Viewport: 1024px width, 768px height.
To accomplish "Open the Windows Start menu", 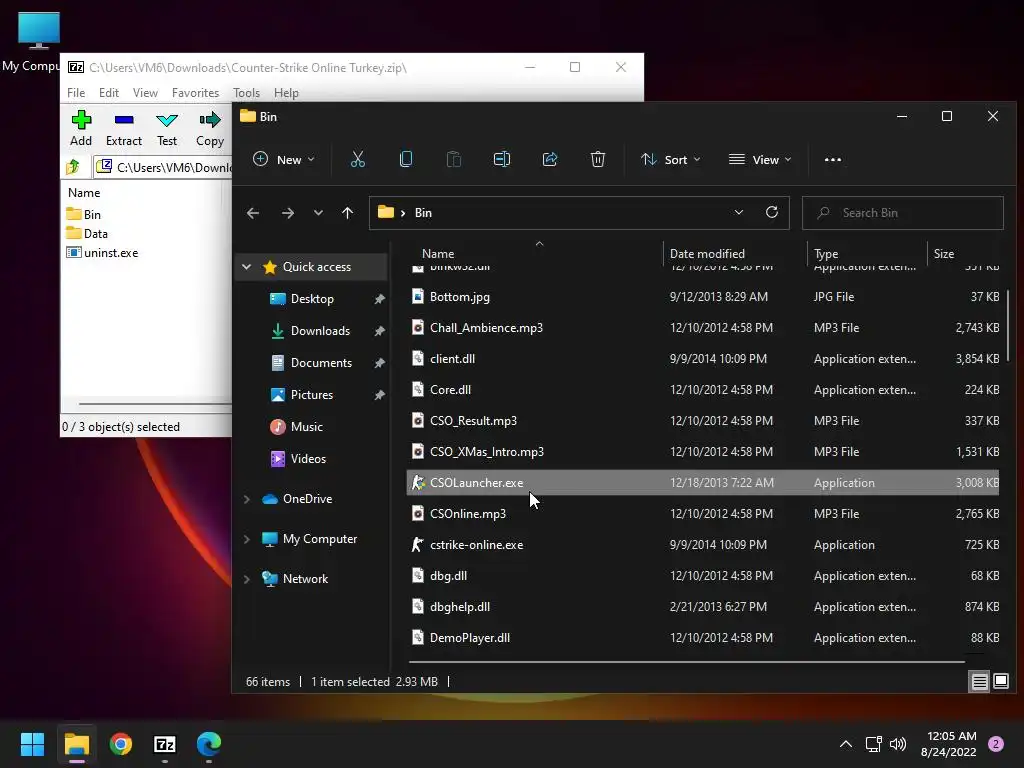I will [32, 744].
